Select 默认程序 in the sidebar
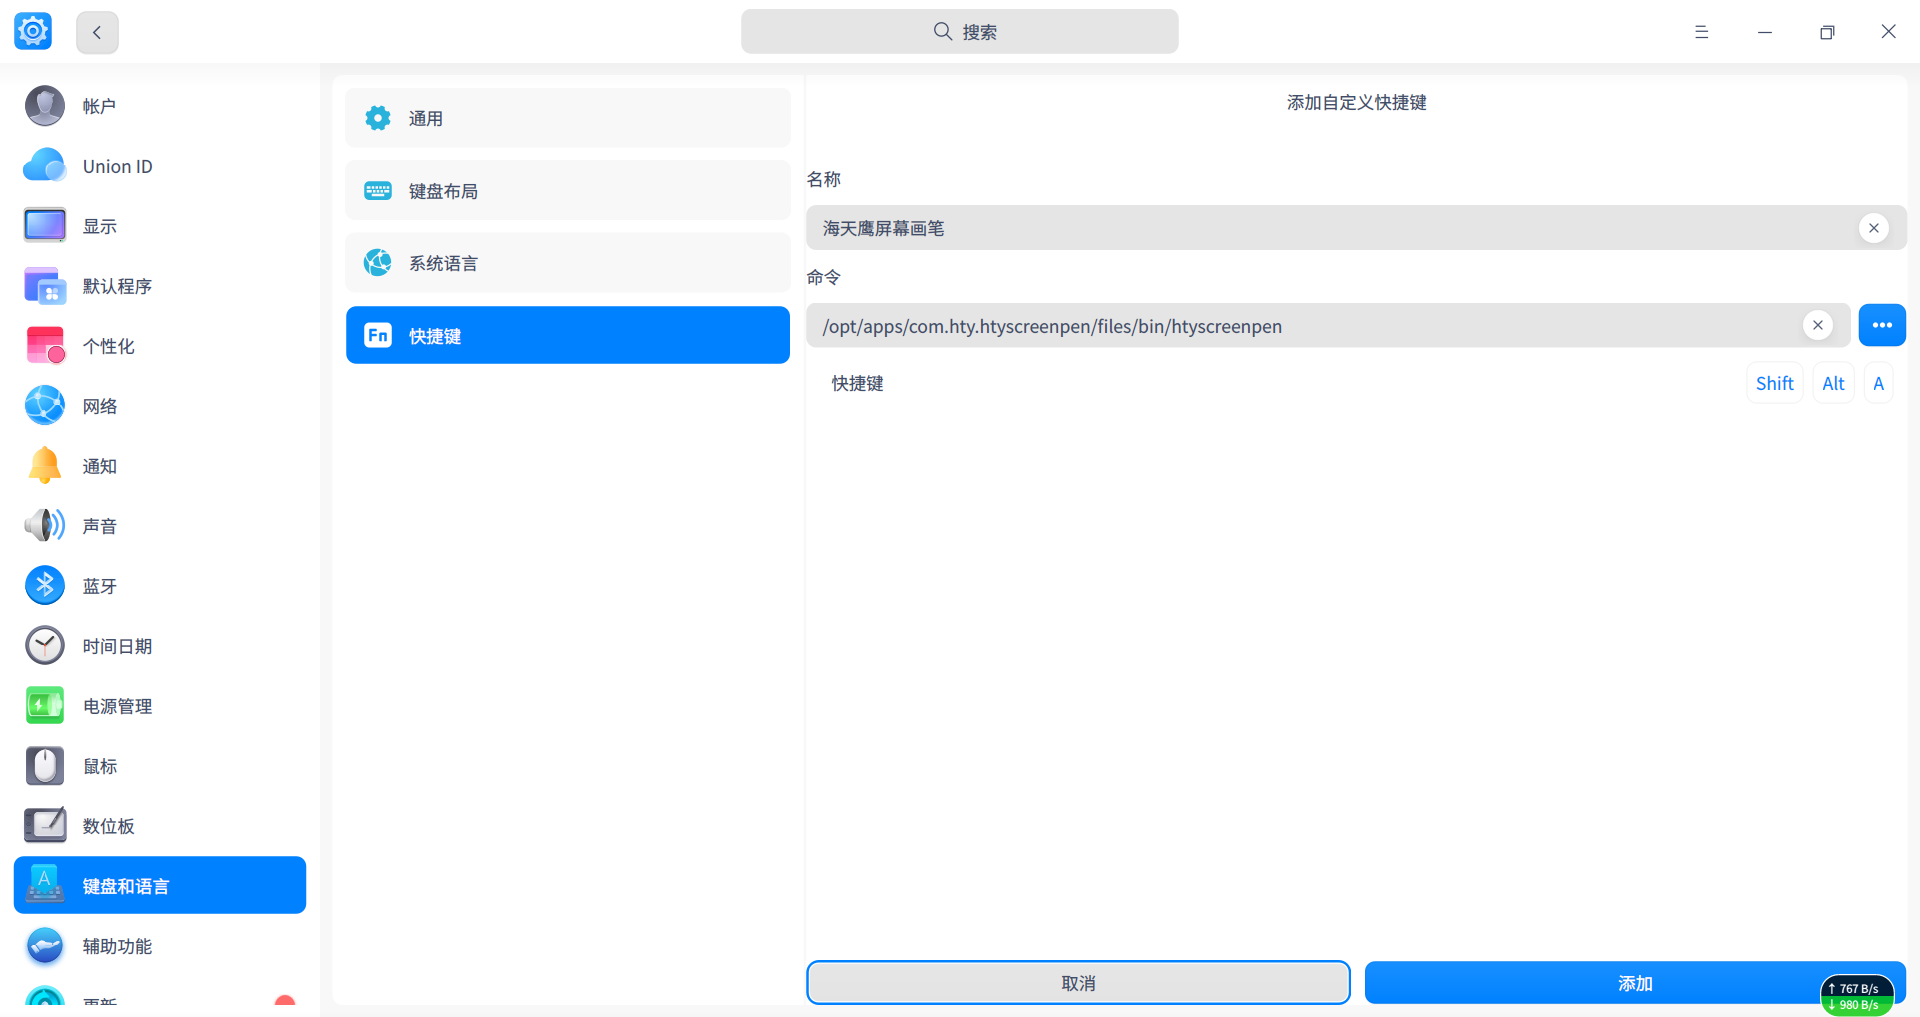This screenshot has height=1017, width=1920. 160,286
